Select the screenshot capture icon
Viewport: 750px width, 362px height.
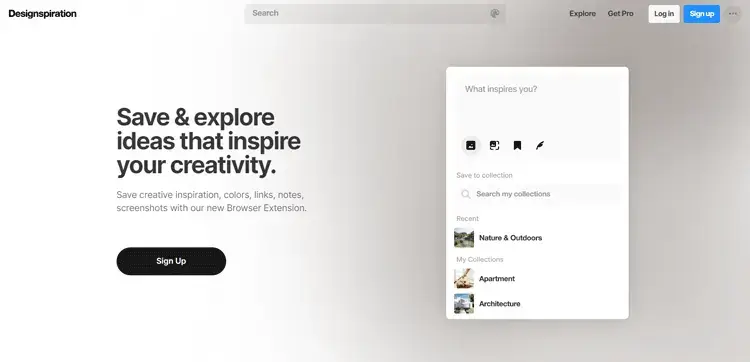click(x=495, y=145)
